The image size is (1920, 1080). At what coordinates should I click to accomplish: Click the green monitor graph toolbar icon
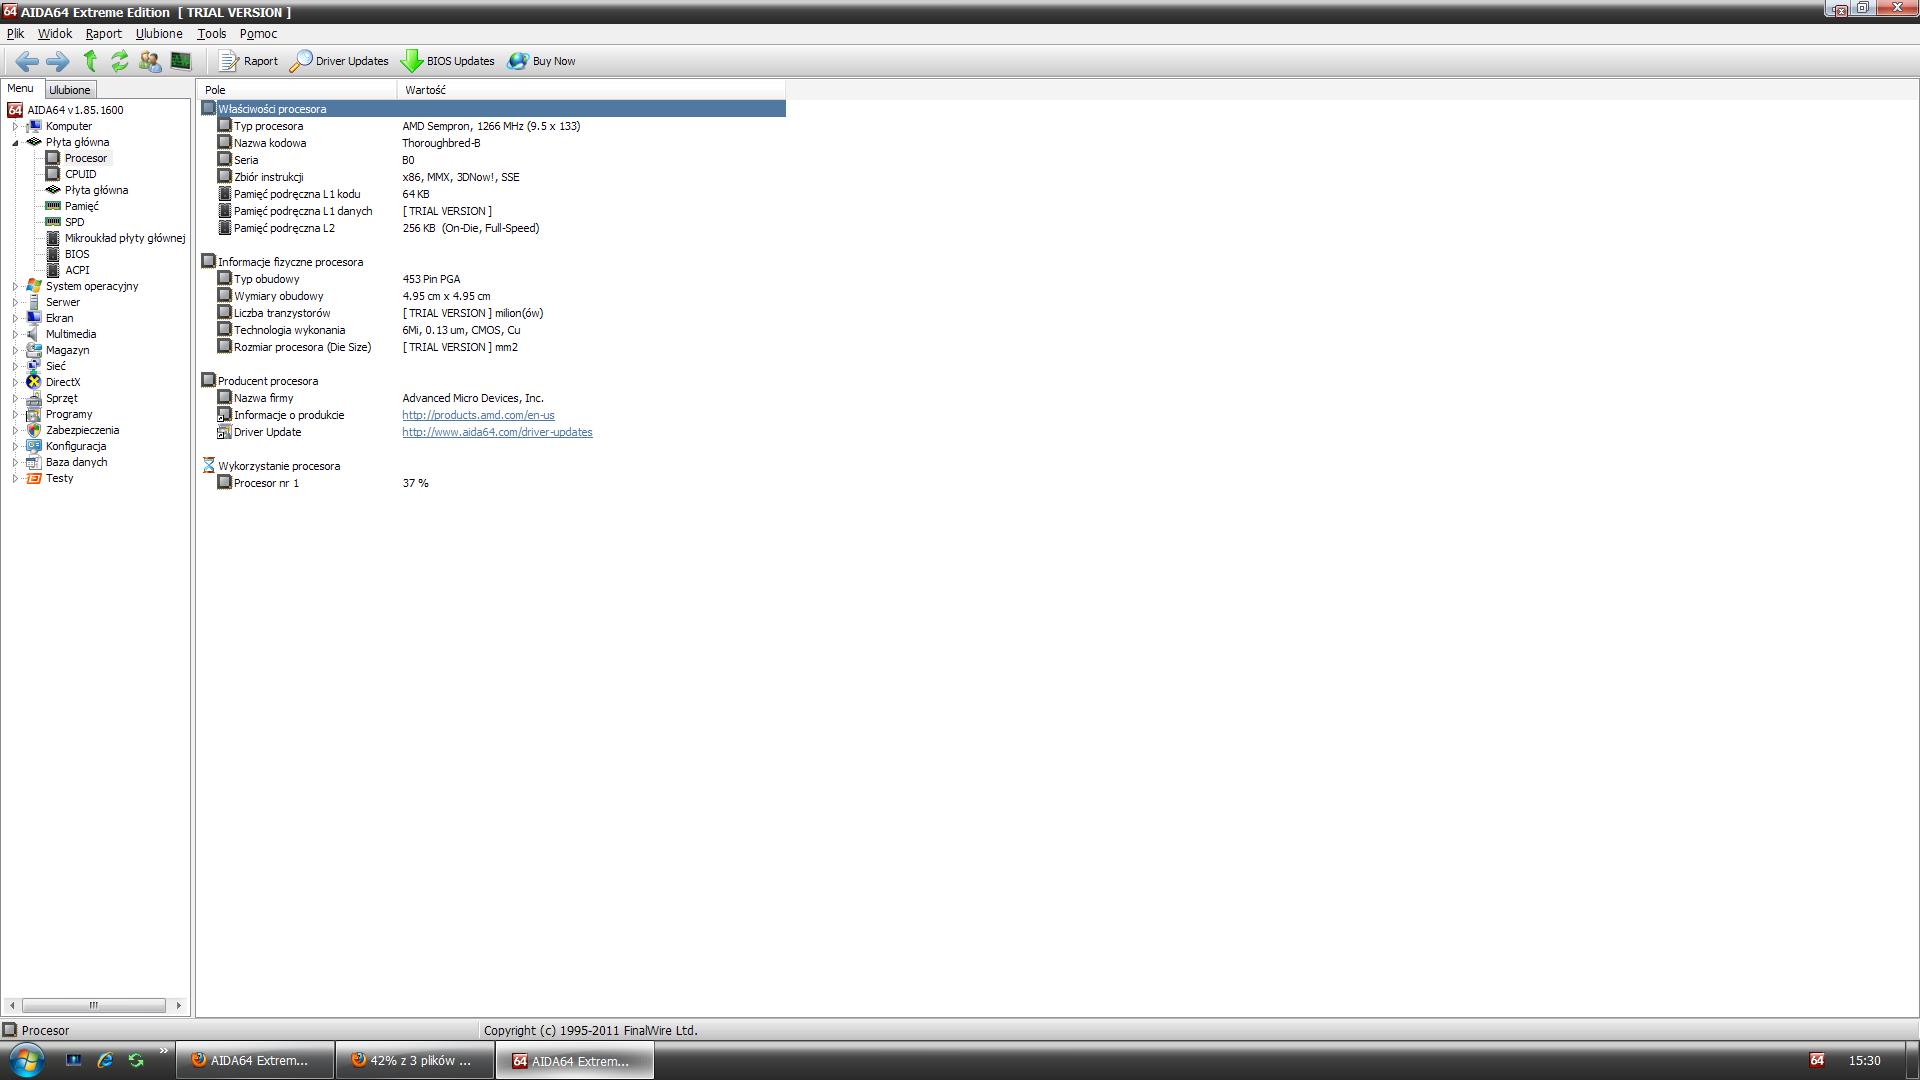pos(180,62)
